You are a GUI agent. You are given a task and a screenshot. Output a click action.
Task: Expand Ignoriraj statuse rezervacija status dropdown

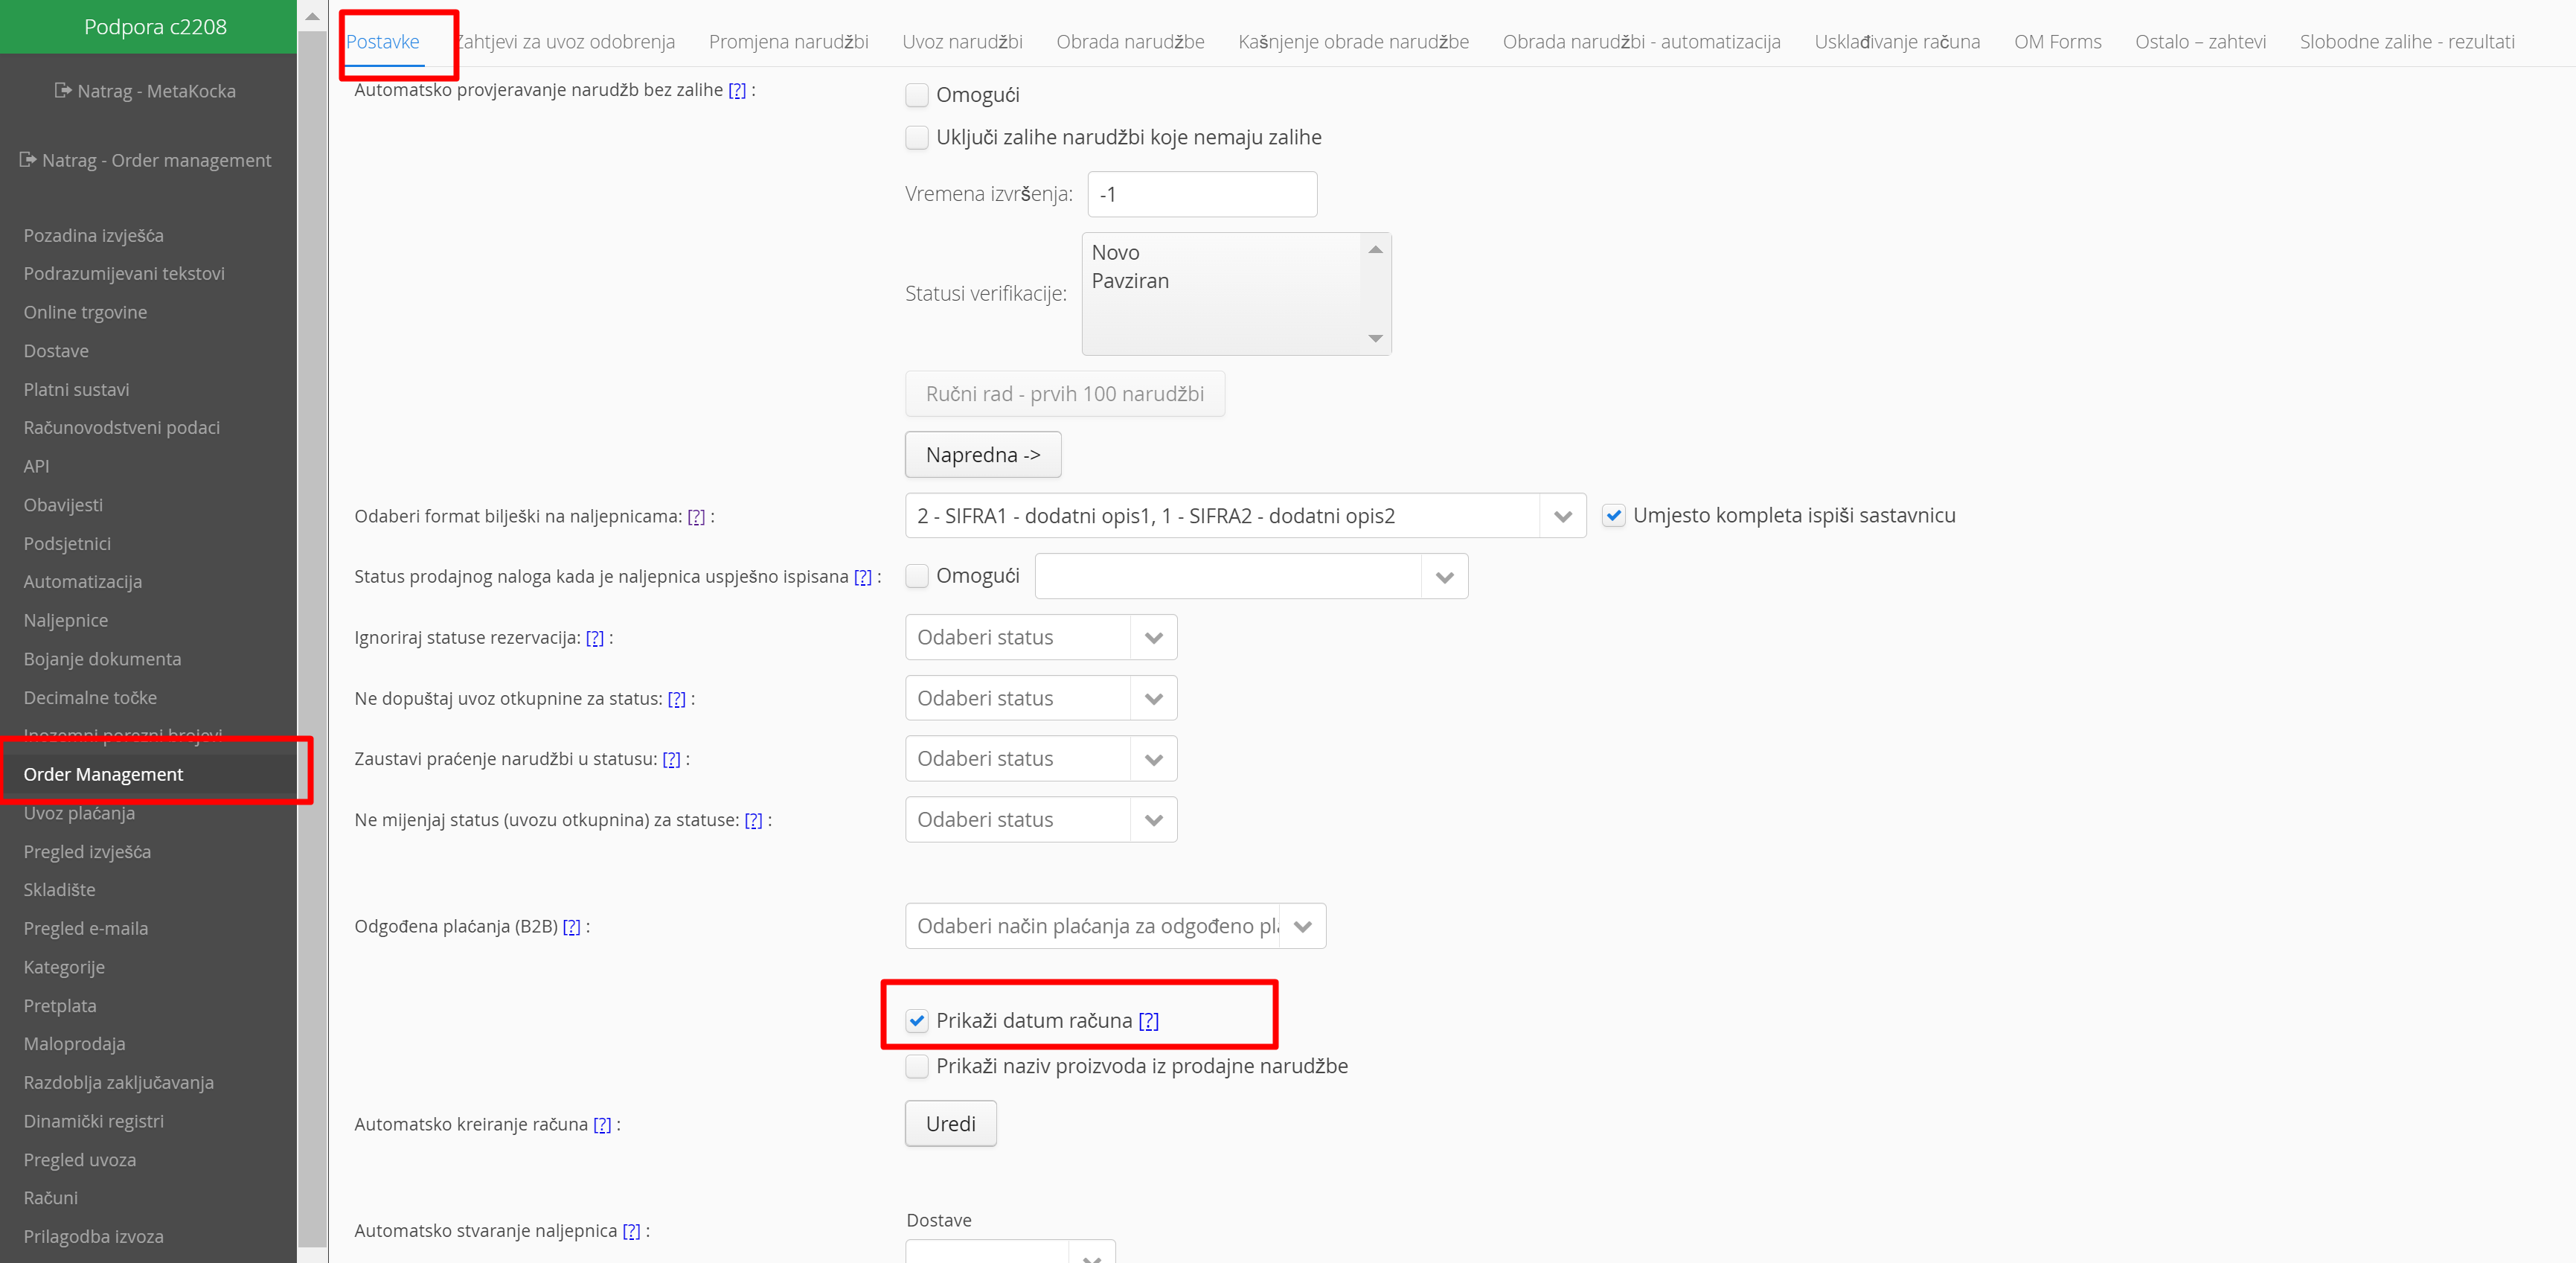point(1153,638)
